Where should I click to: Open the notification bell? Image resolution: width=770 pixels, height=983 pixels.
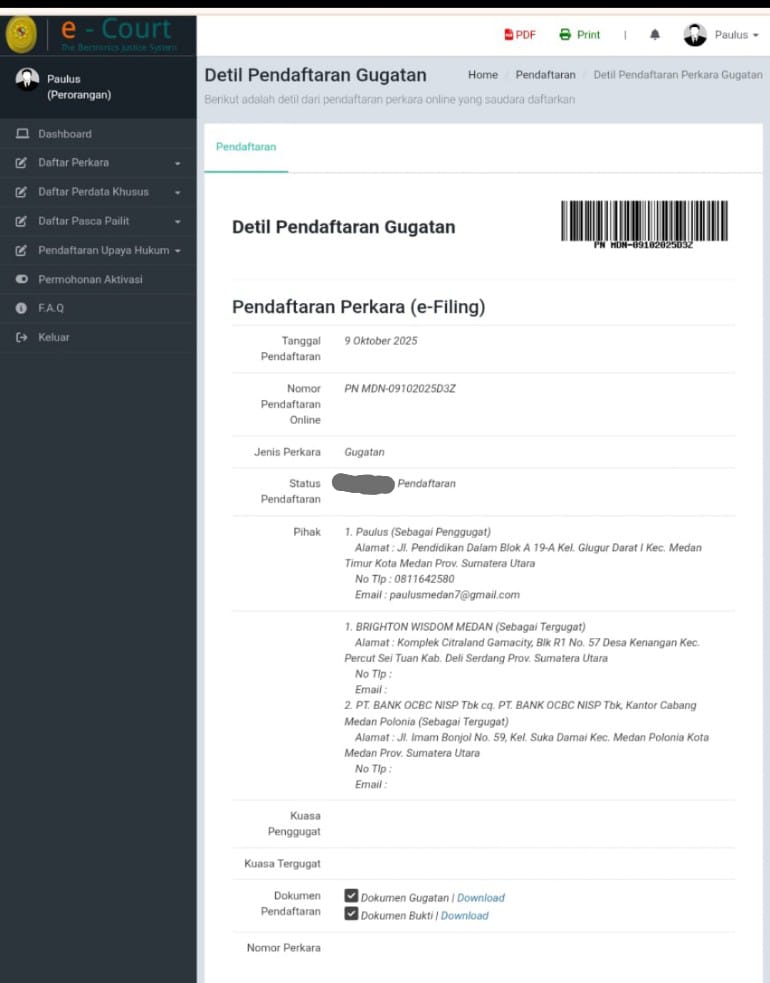click(655, 35)
